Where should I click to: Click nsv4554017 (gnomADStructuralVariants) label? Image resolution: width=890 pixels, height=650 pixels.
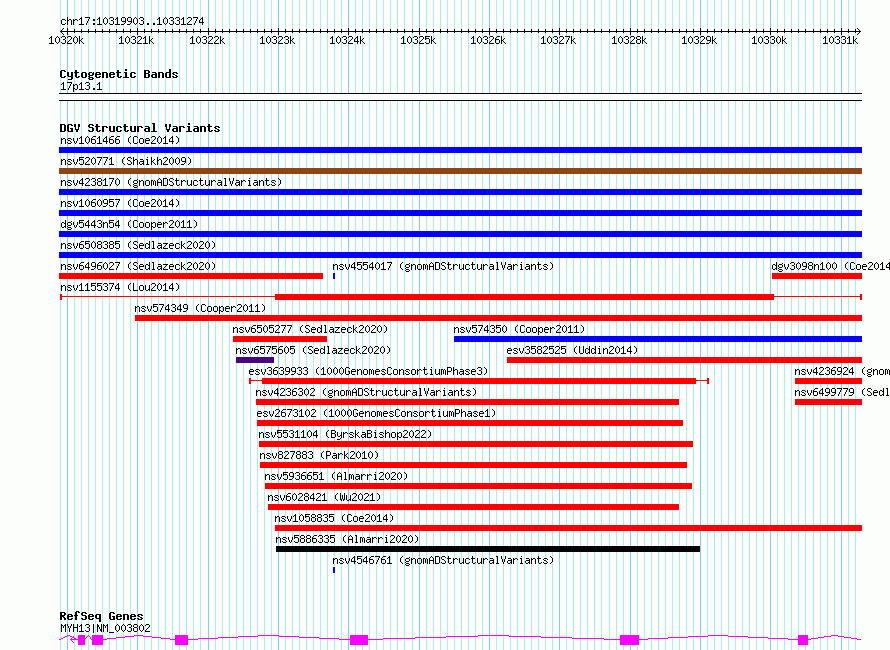pos(443,266)
